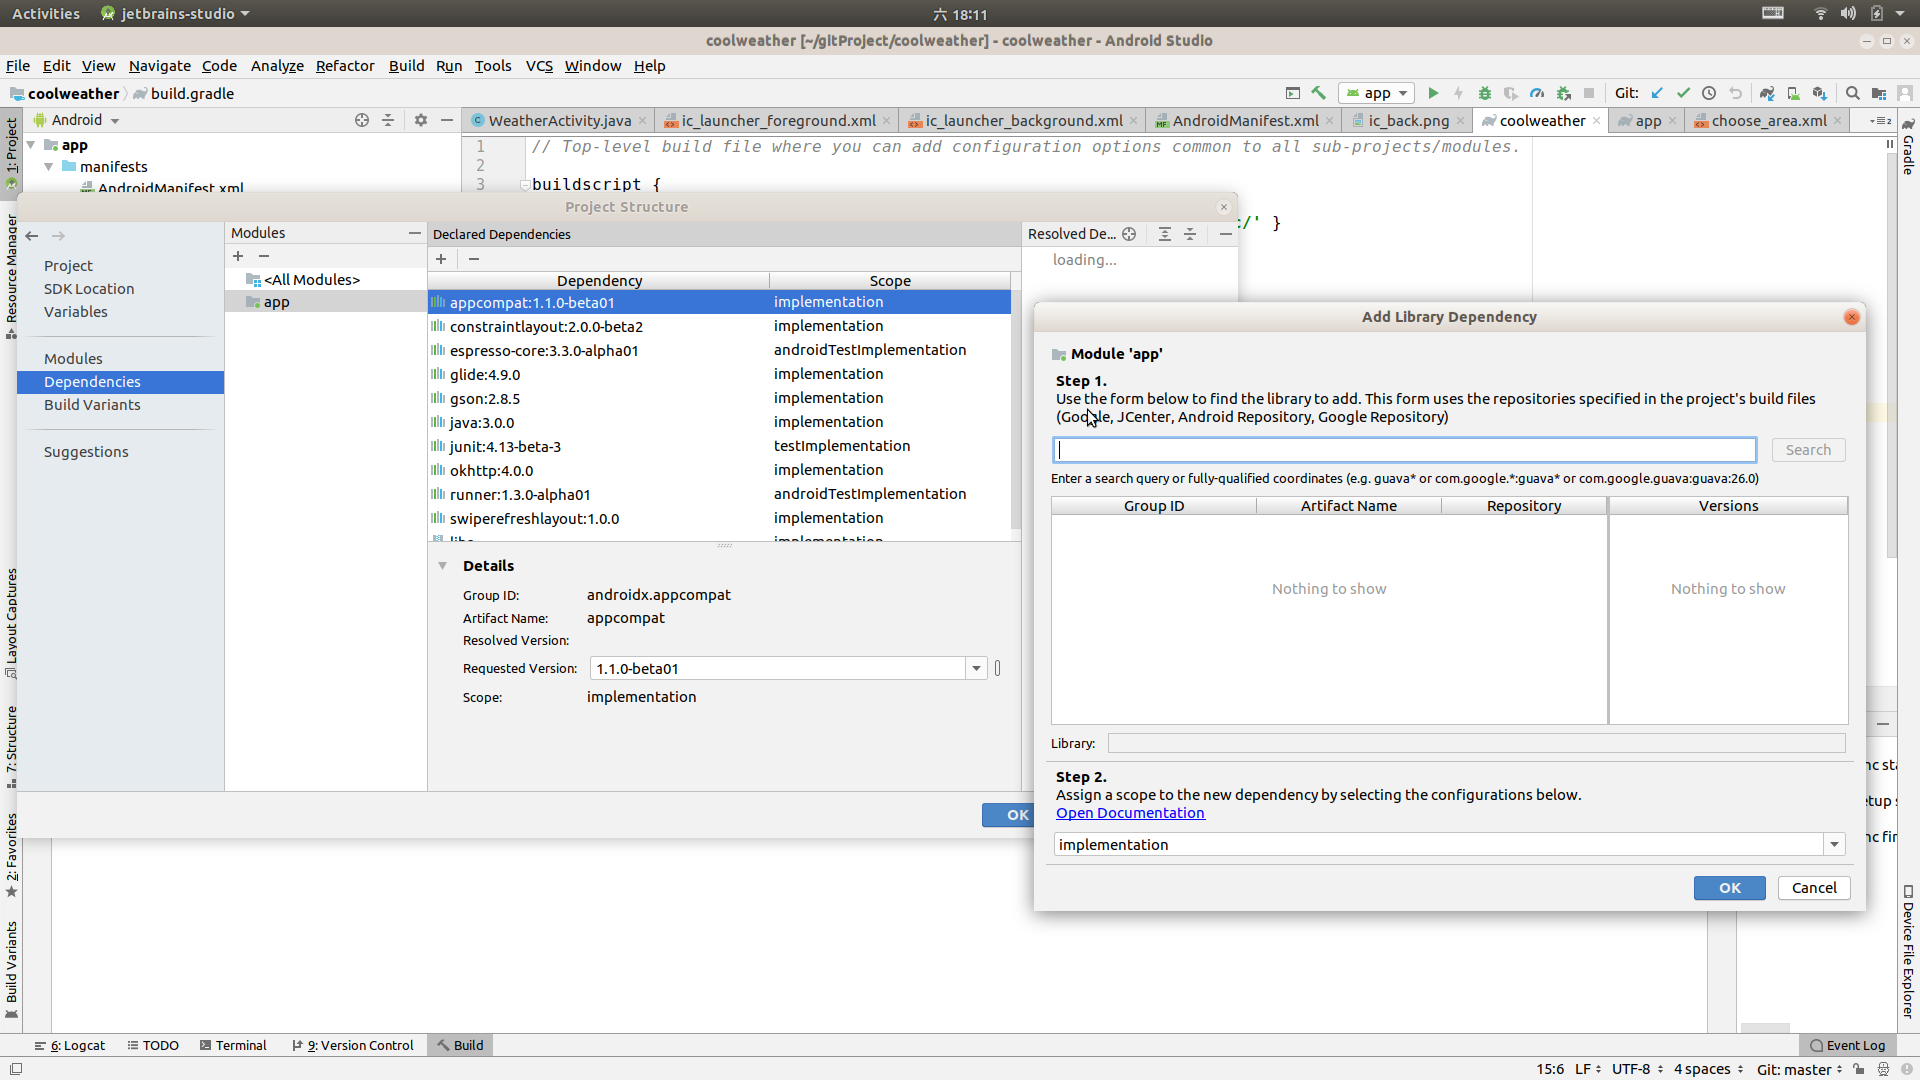This screenshot has width=1920, height=1080.
Task: Select the Build Variants sidebar item
Action: click(92, 405)
